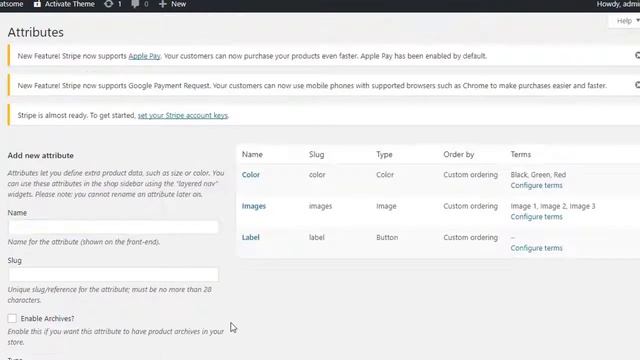Viewport: 640px width, 360px height.
Task: Click the 'Color' type cell in Color row
Action: [x=385, y=175]
